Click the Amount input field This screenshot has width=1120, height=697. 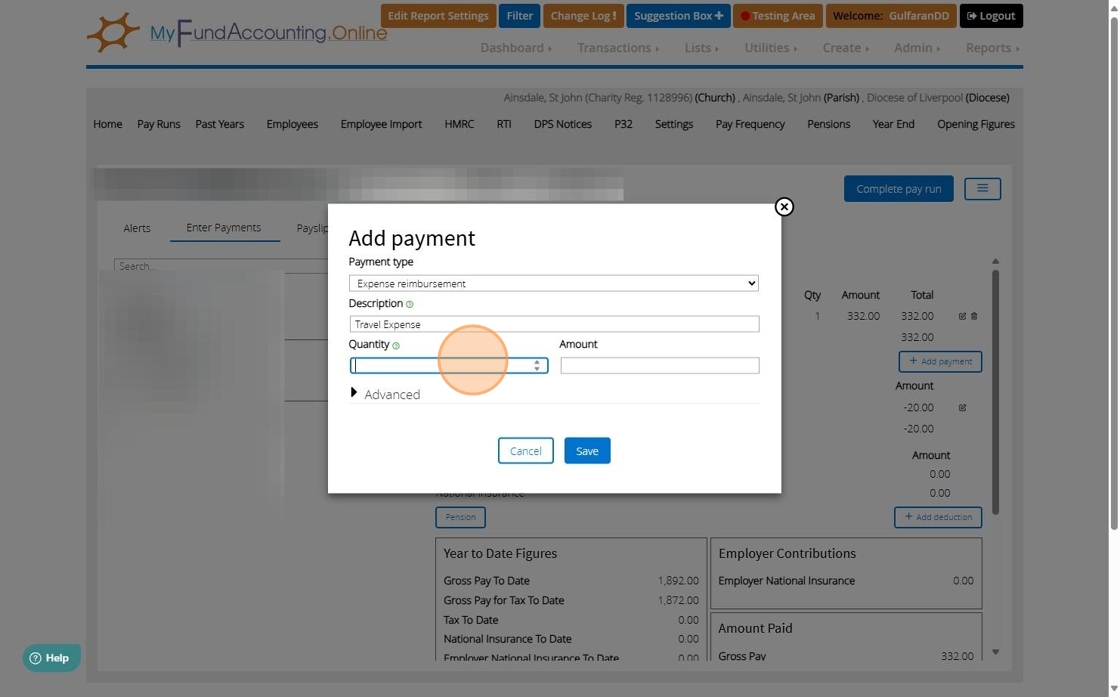[x=659, y=365]
